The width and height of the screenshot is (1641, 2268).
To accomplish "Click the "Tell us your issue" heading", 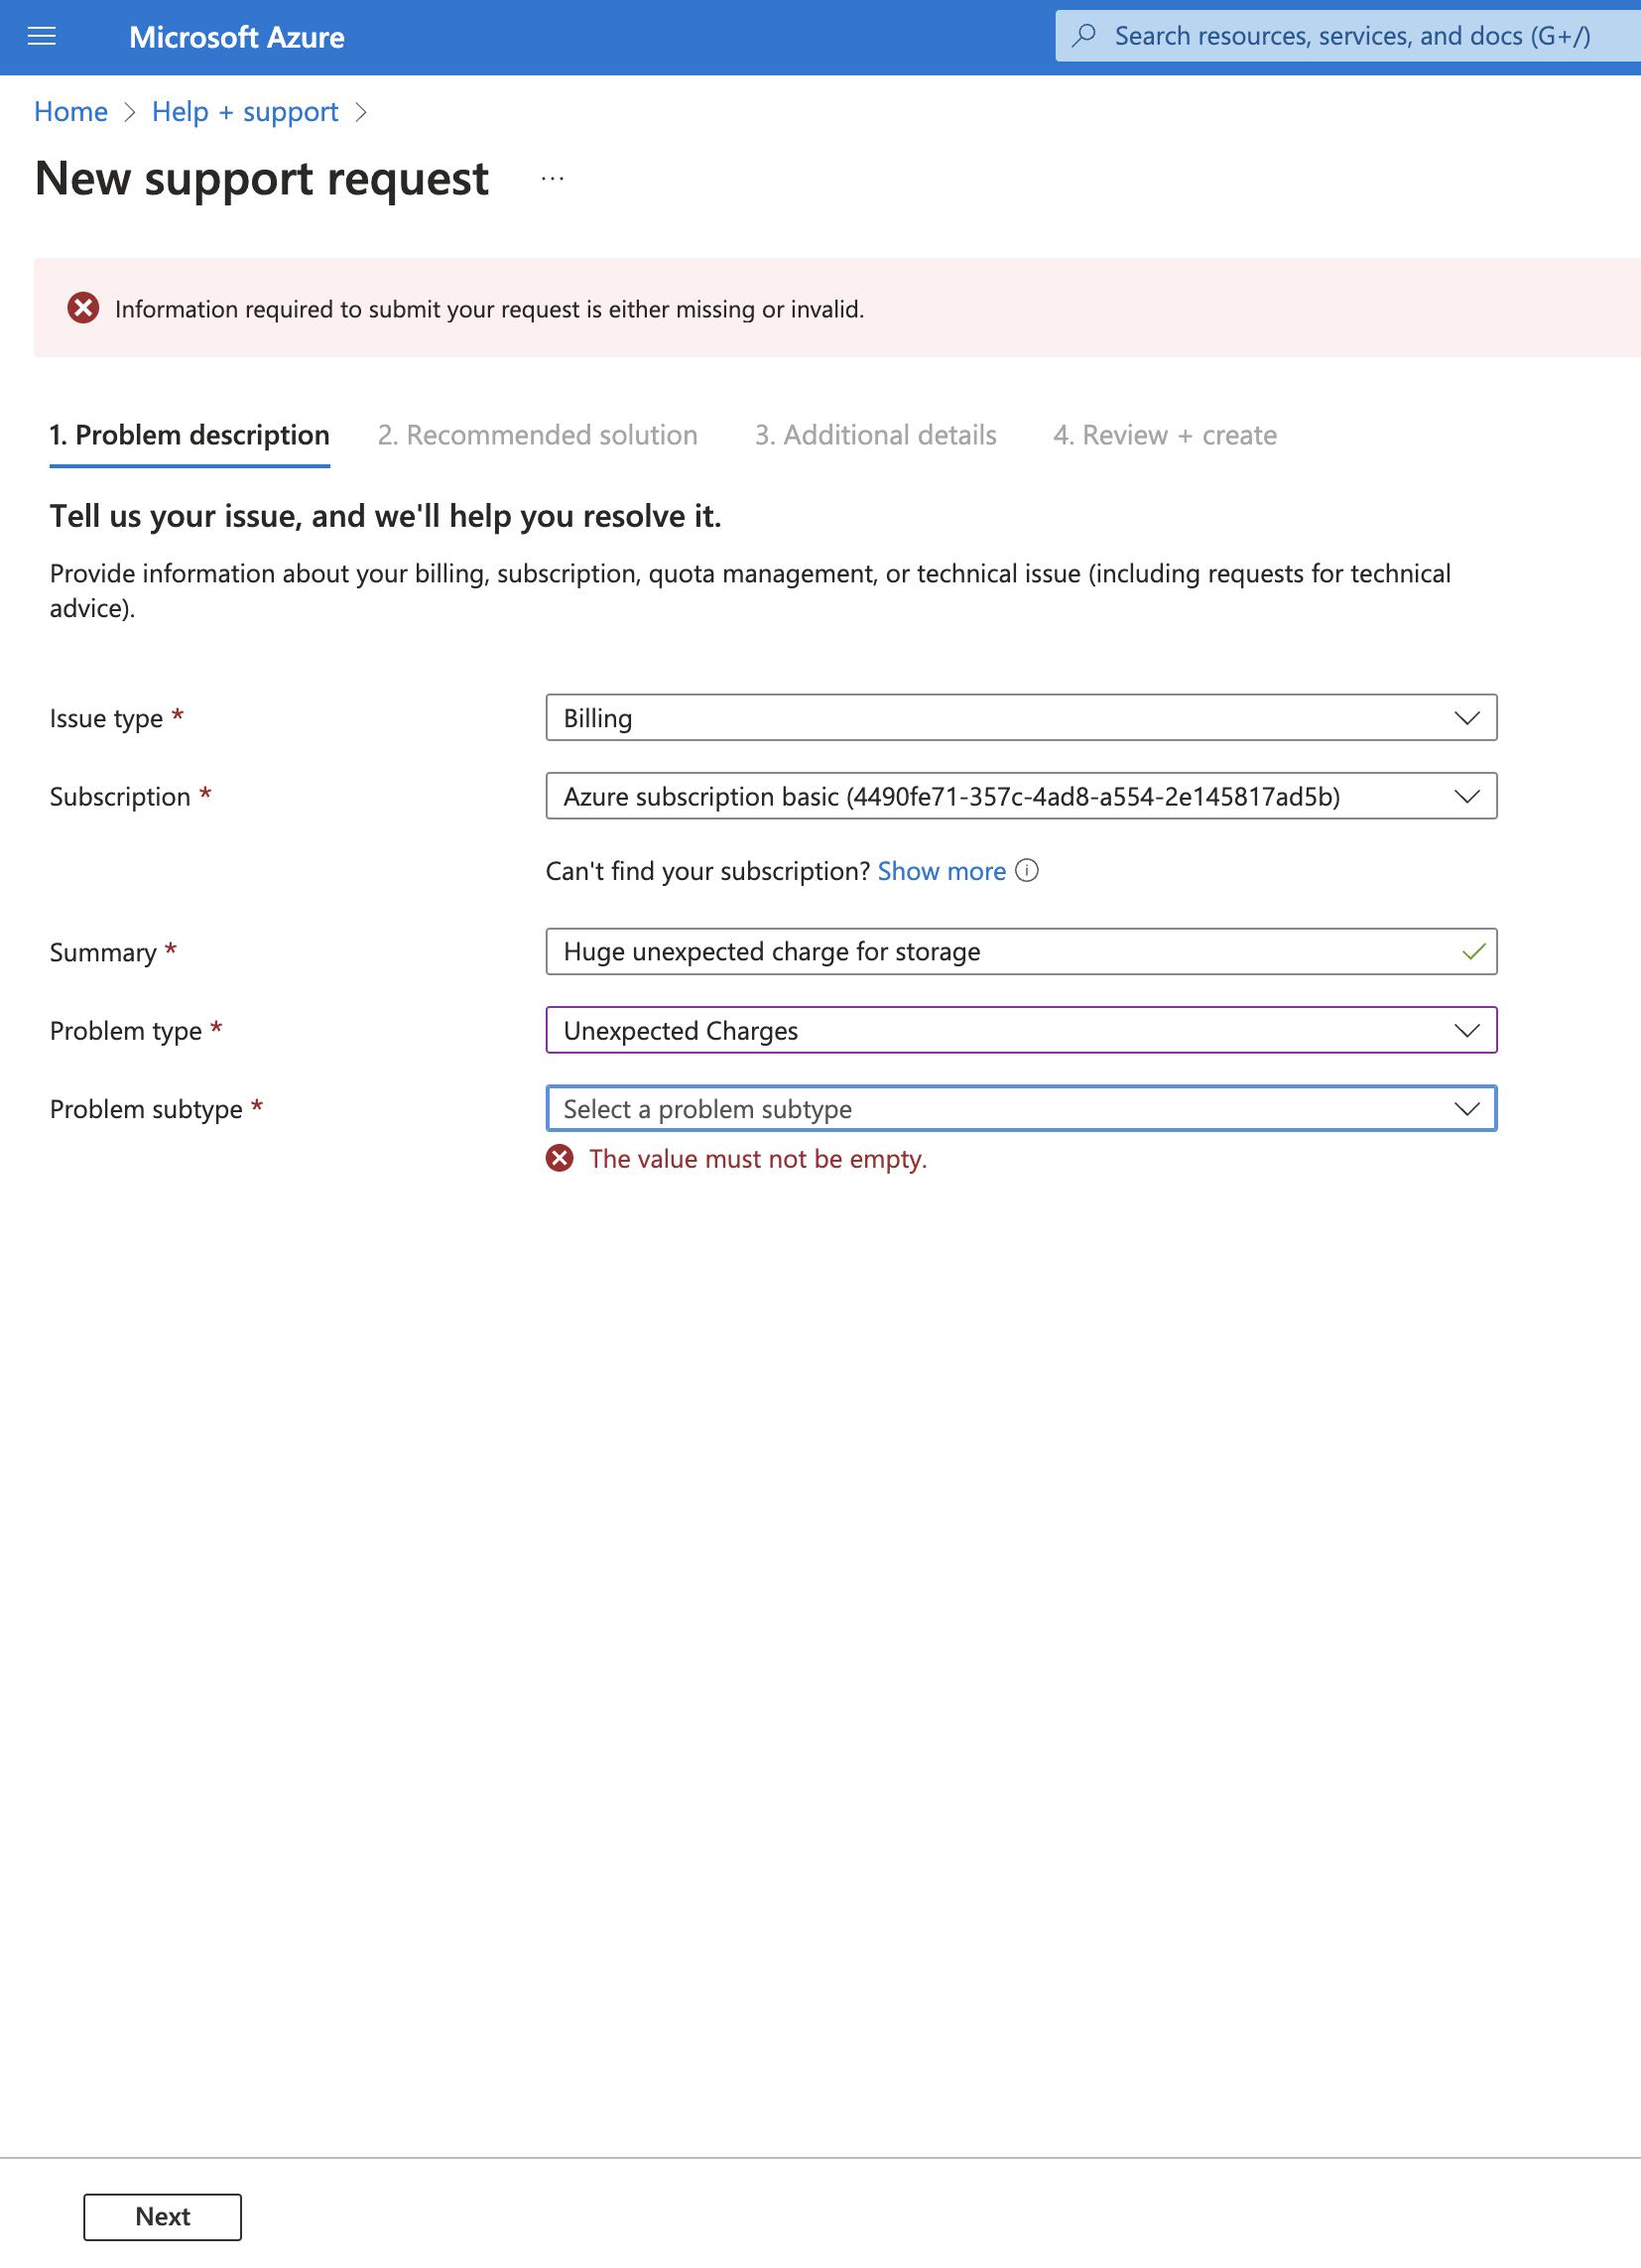I will coord(386,516).
